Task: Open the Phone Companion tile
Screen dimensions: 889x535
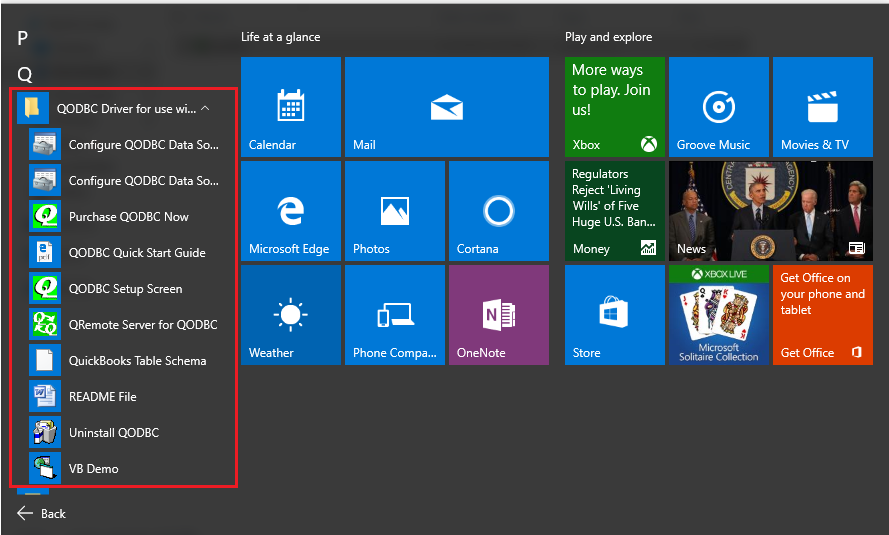Action: tap(395, 315)
